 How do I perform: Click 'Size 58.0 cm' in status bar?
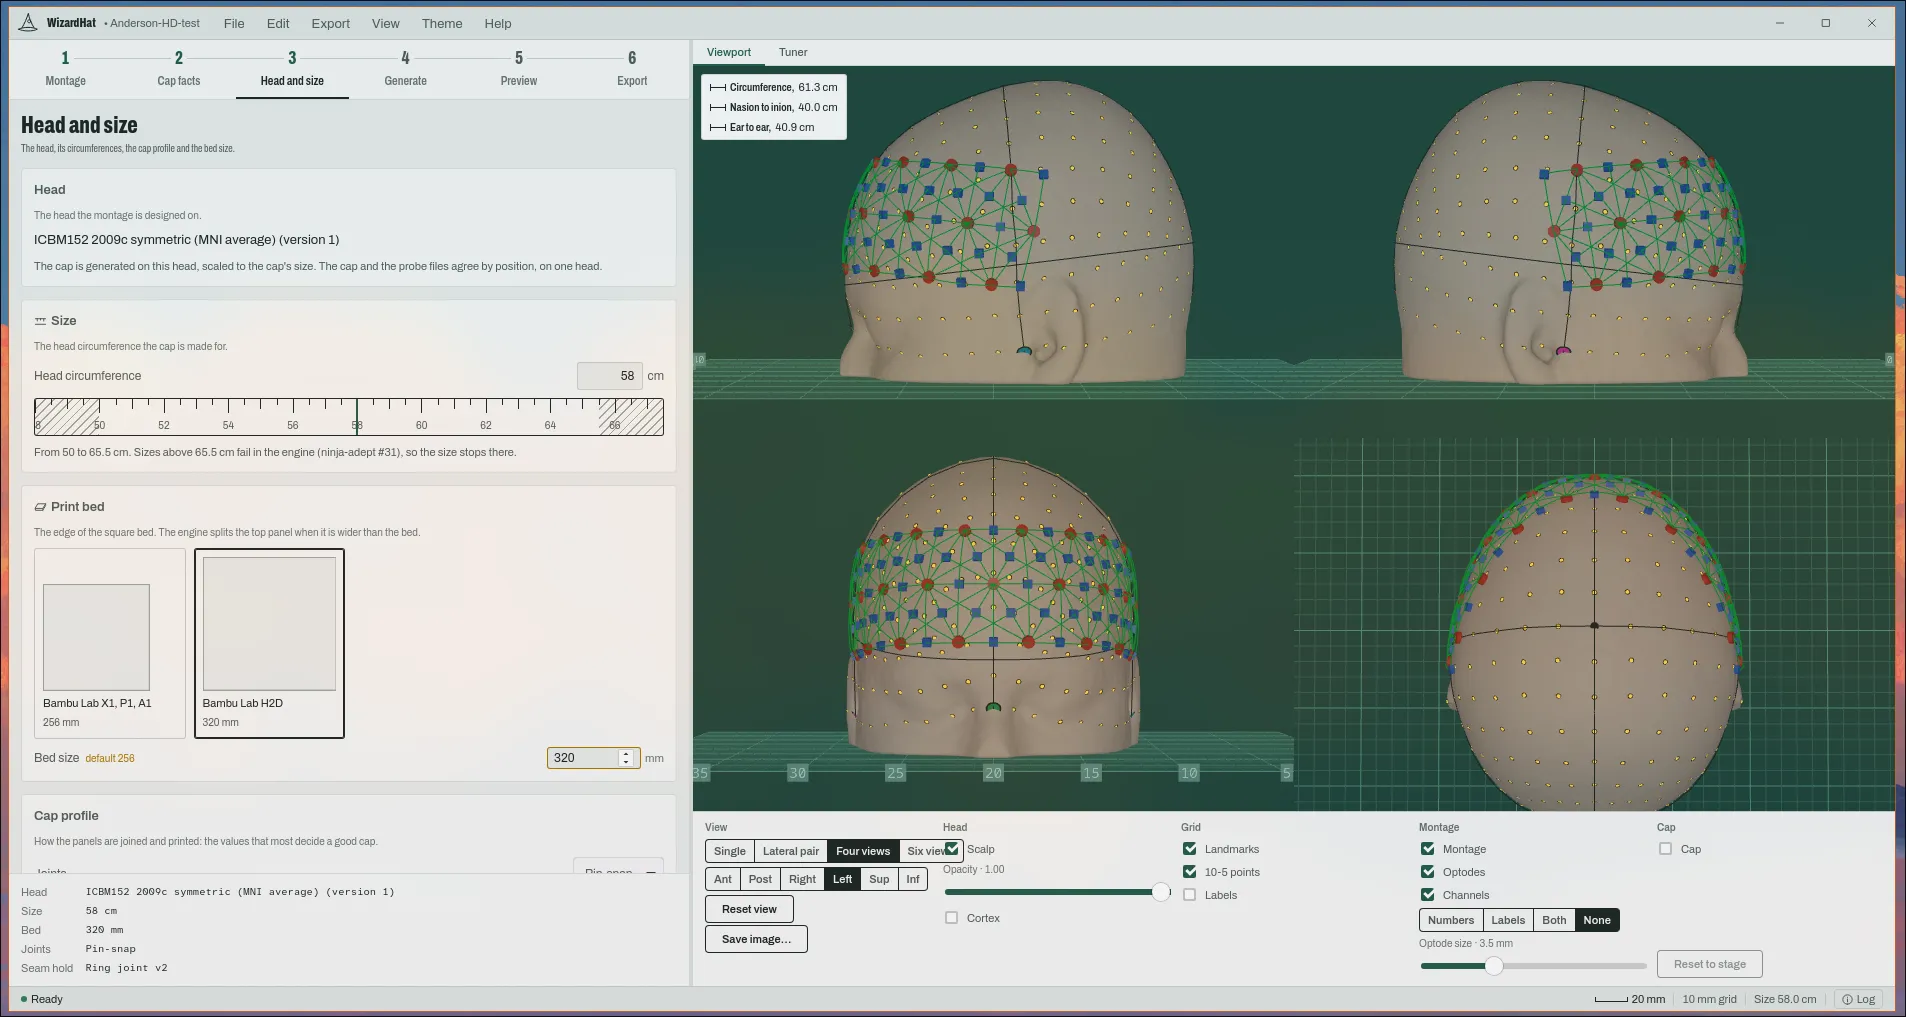click(x=1785, y=999)
